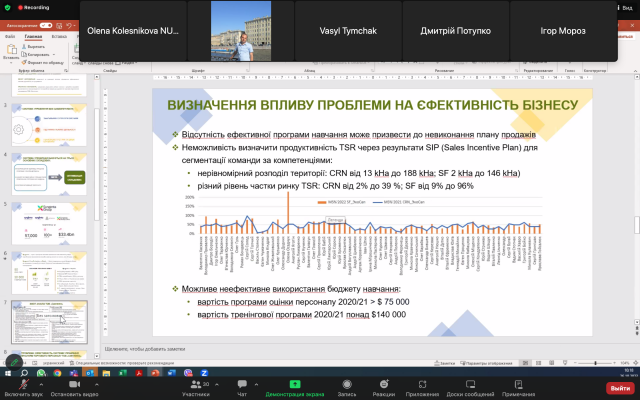This screenshot has width=640, height=400.
Task: Unmute microphone with Включить звук button
Action: (22, 385)
